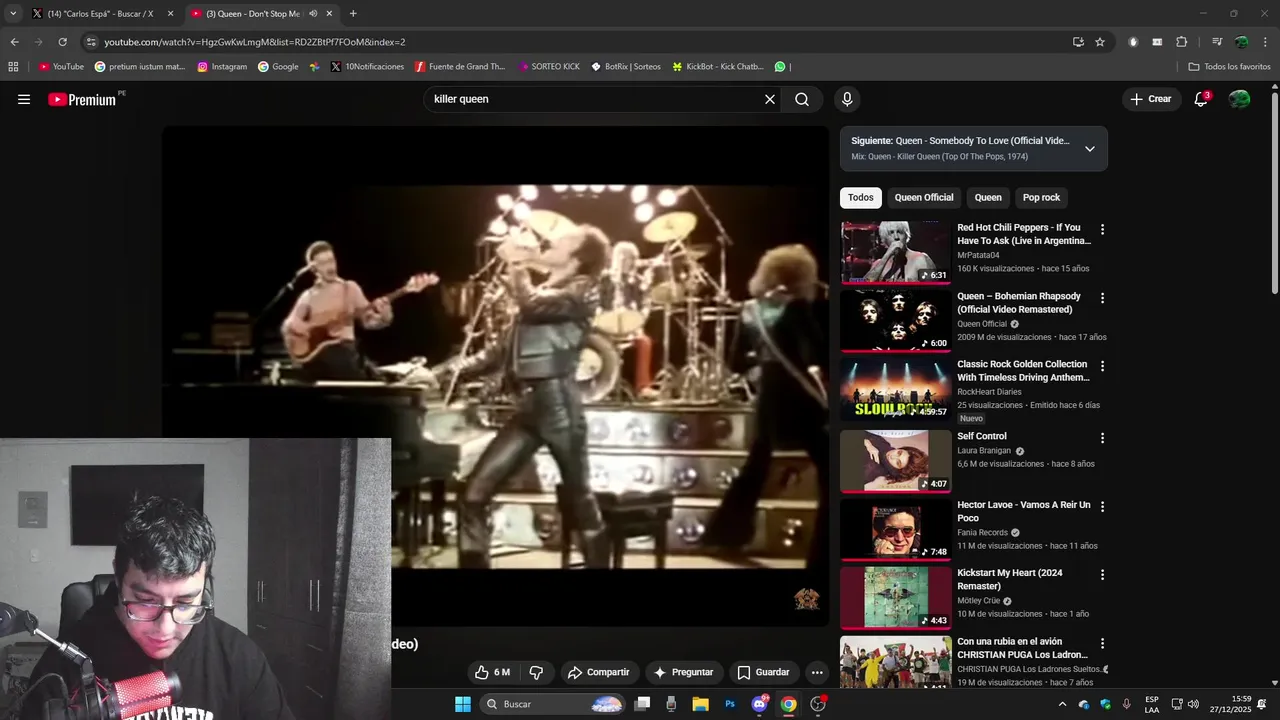Image resolution: width=1280 pixels, height=720 pixels.
Task: Open options for Classic Rock Golden Collection
Action: click(1102, 366)
